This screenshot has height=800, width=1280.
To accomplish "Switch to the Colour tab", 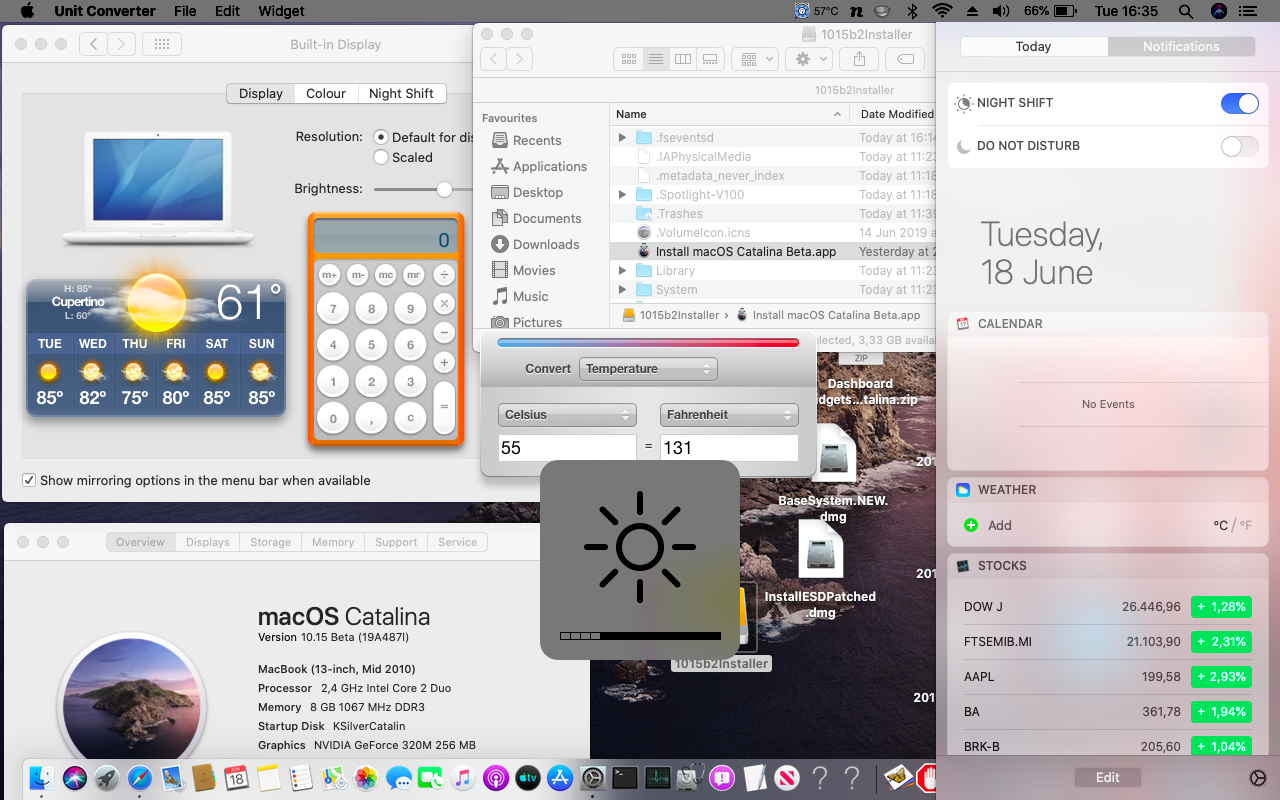I will click(326, 93).
